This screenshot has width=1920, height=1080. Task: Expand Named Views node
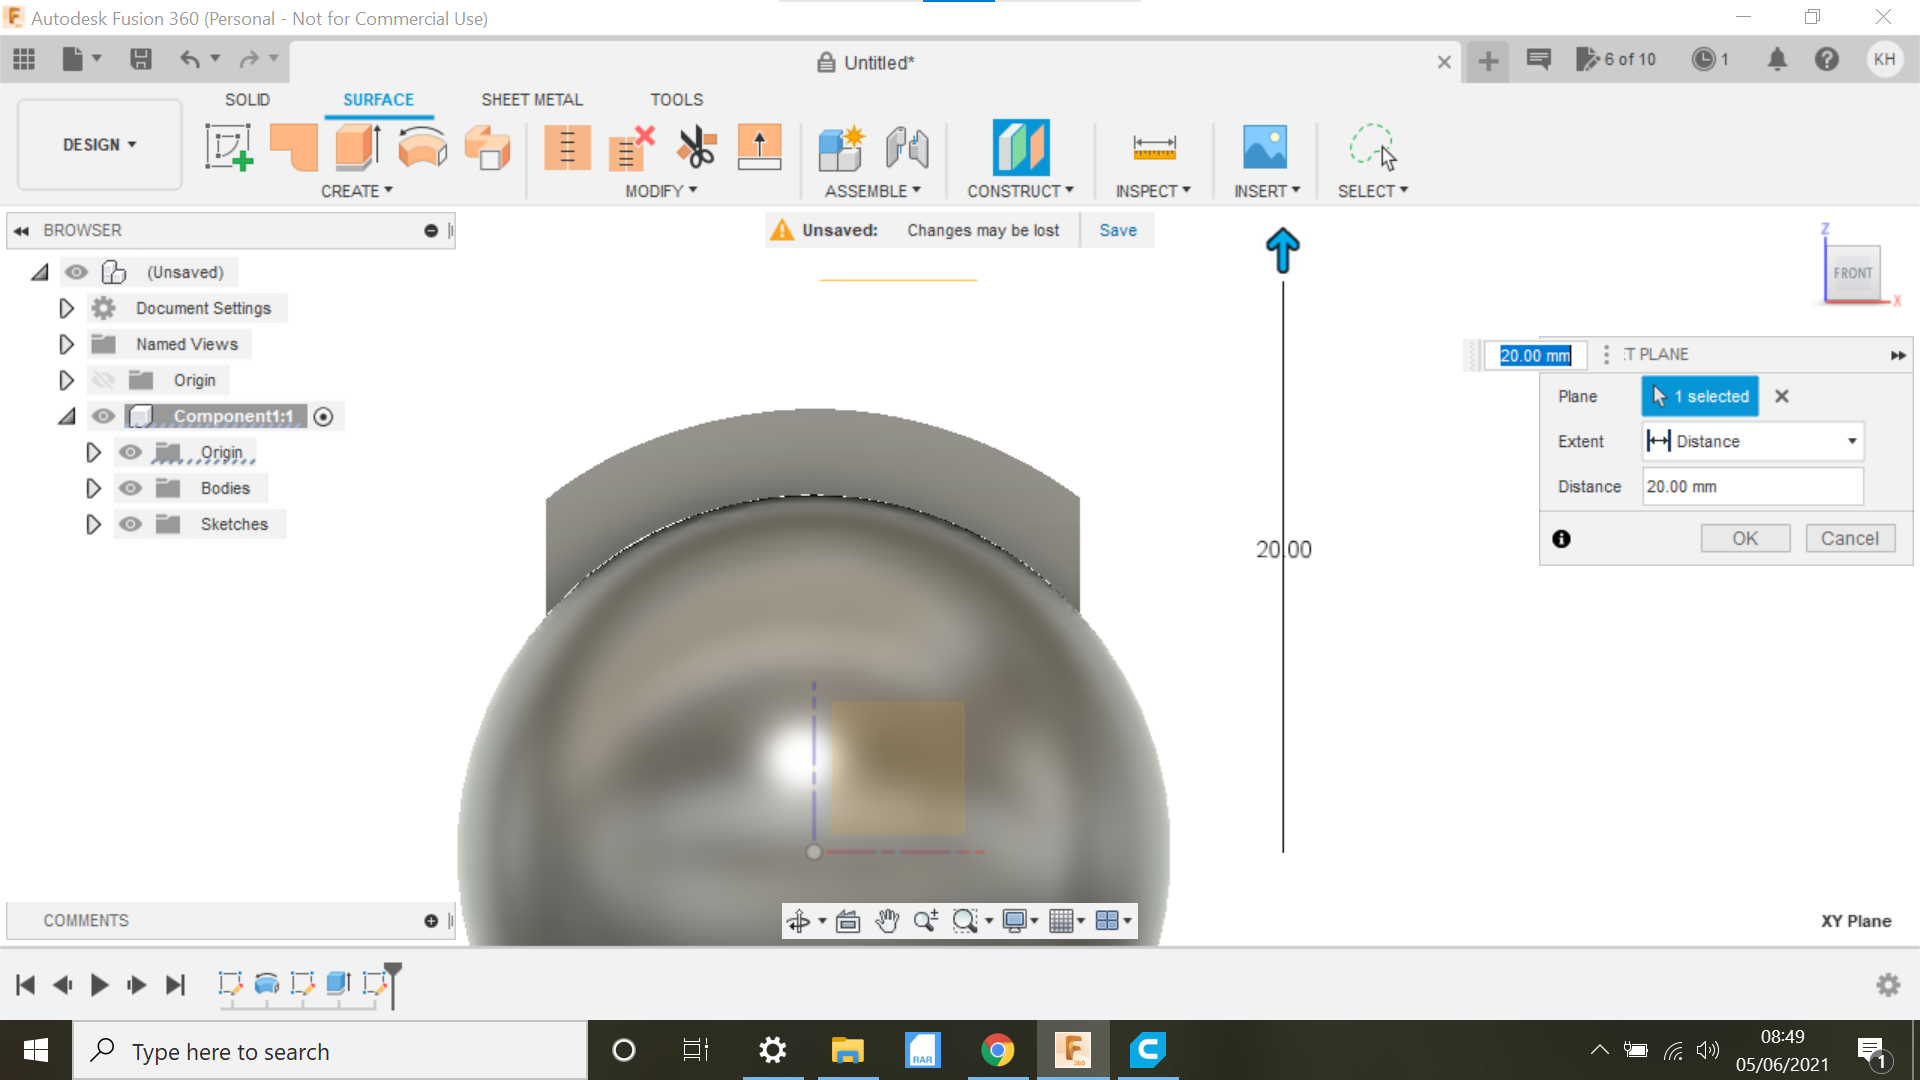tap(66, 344)
